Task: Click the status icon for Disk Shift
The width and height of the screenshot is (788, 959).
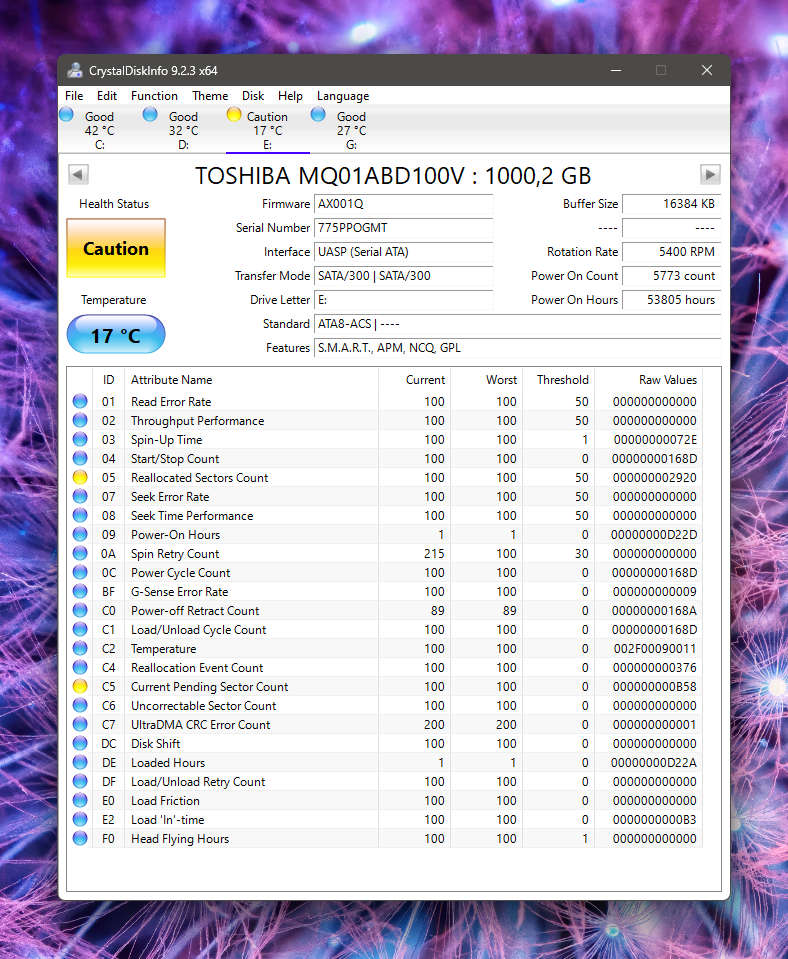Action: pyautogui.click(x=80, y=743)
